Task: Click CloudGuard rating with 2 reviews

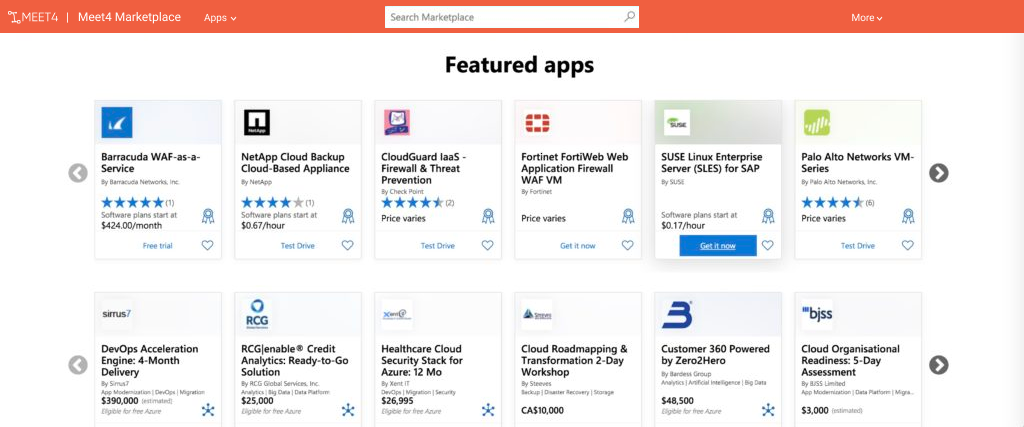Action: click(412, 202)
